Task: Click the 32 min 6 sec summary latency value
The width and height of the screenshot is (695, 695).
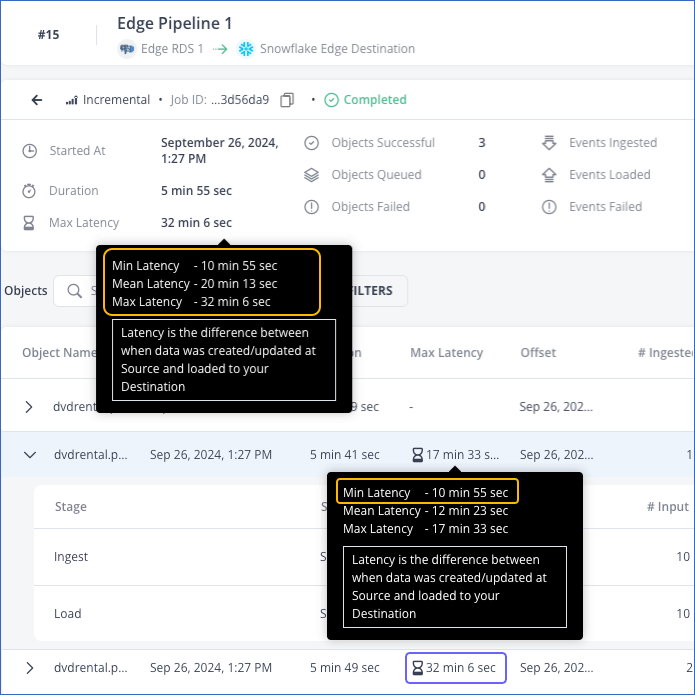Action: pos(196,223)
